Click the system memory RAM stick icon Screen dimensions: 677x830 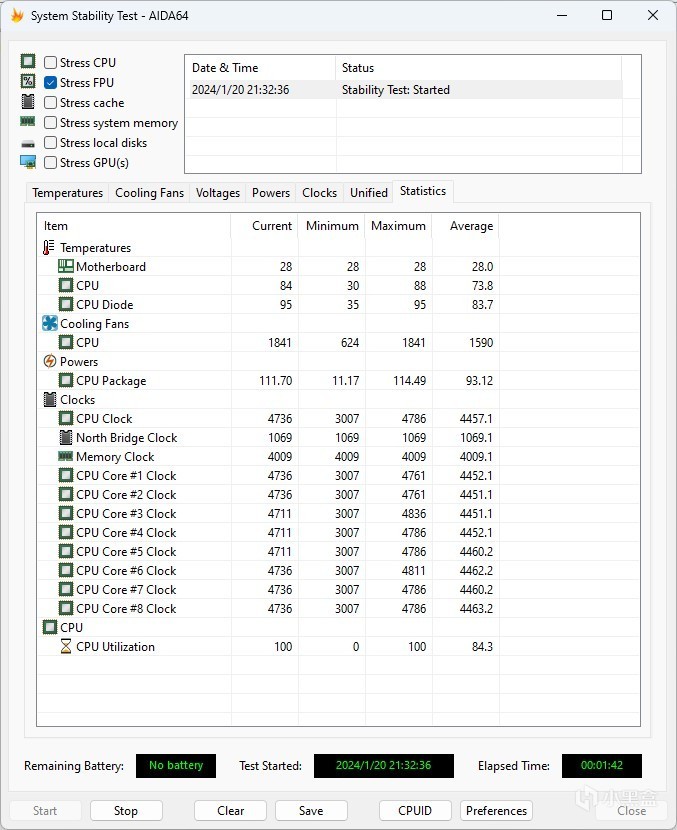click(x=28, y=121)
